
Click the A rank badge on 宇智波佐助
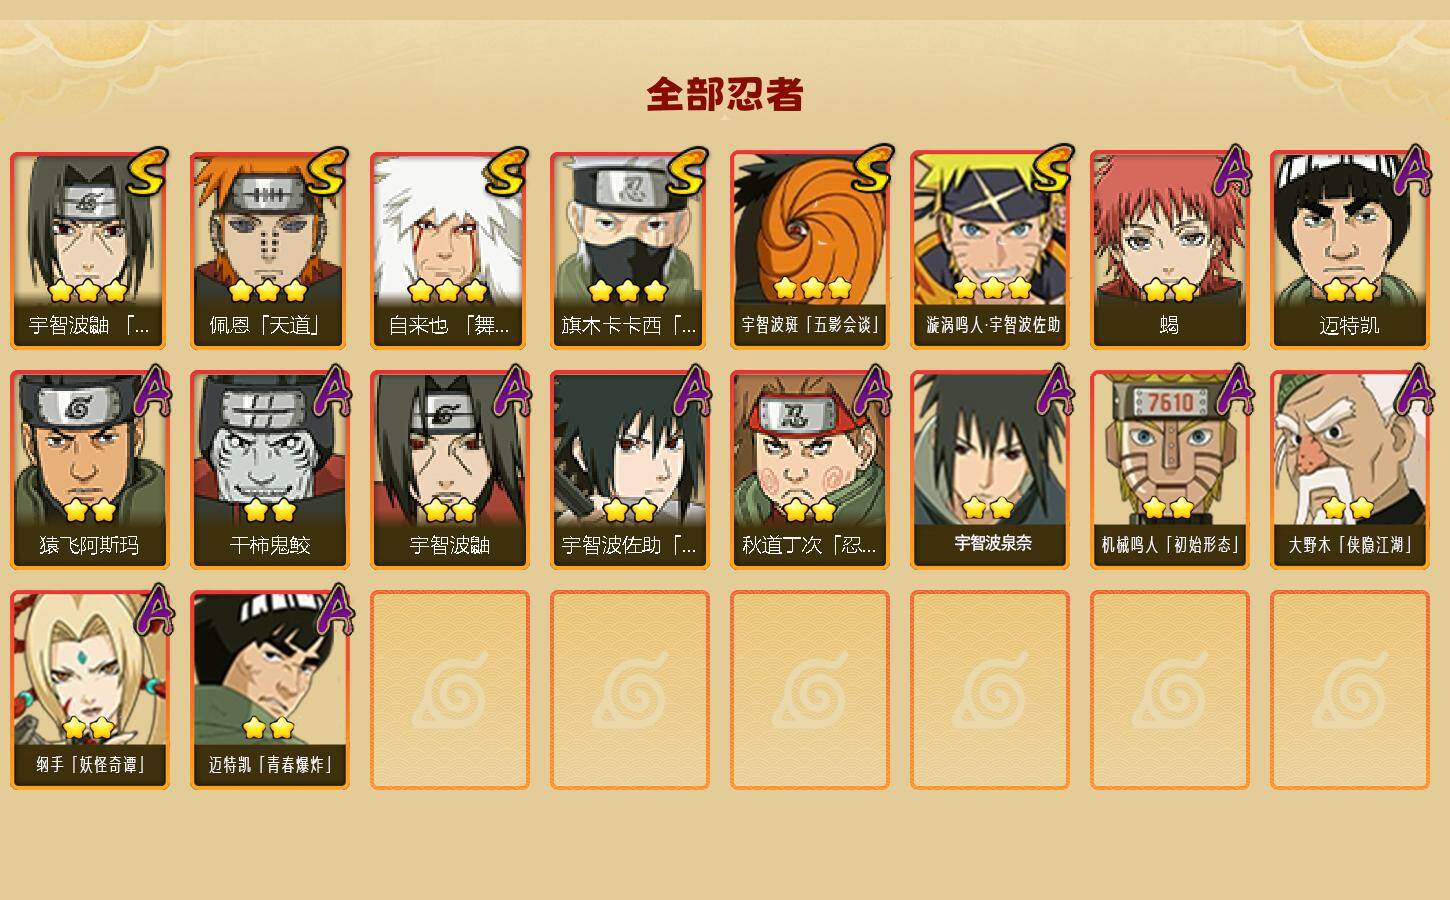pyautogui.click(x=691, y=391)
